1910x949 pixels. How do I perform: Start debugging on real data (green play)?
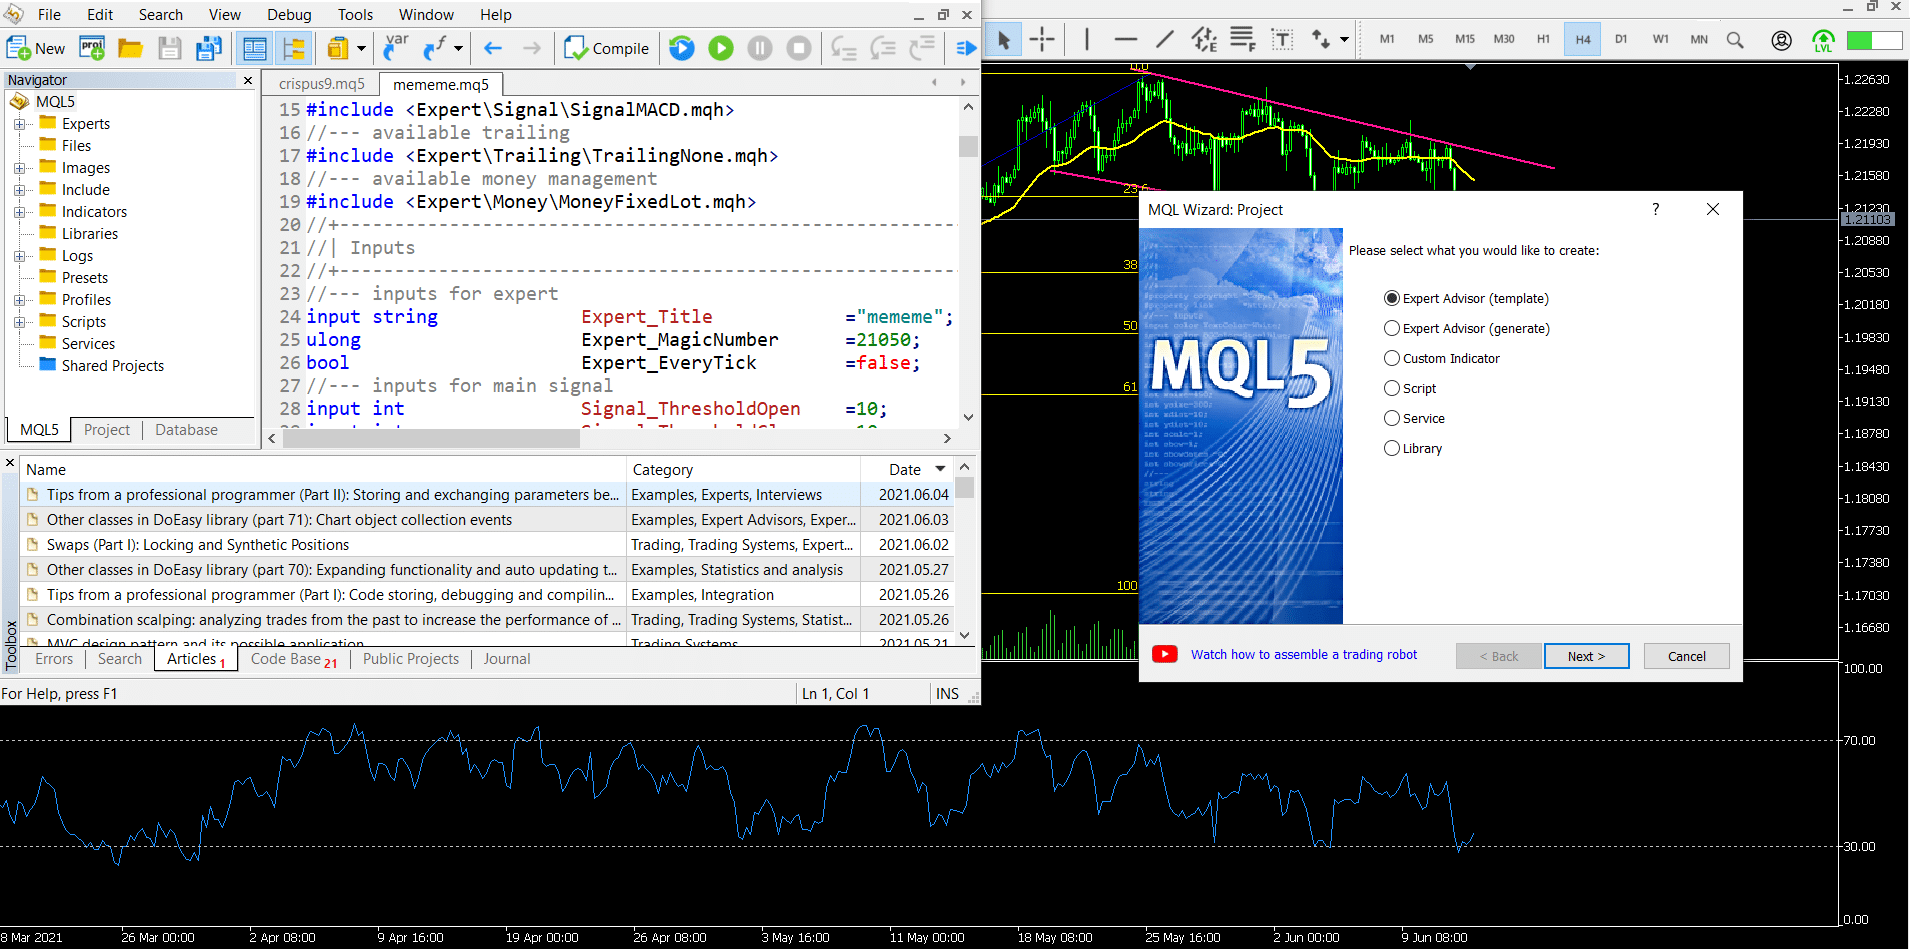coord(721,48)
